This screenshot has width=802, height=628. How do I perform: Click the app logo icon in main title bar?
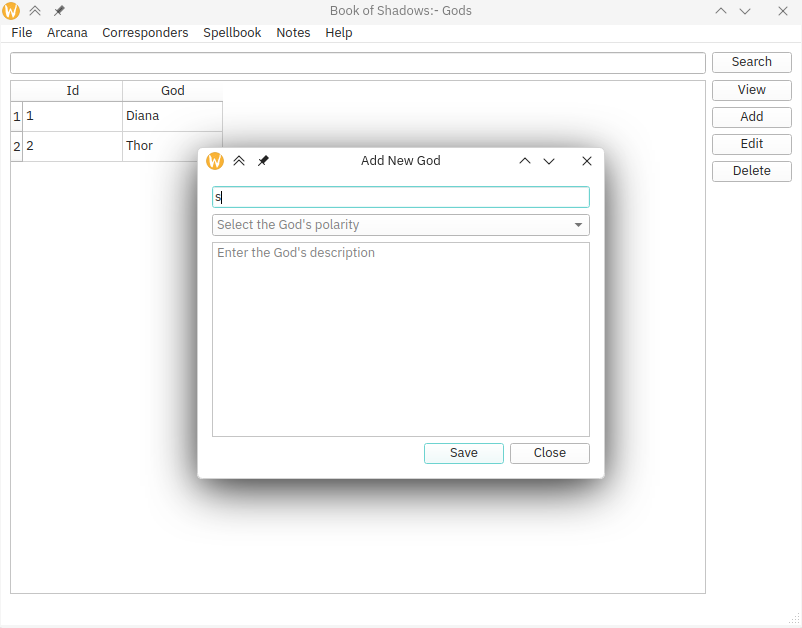[x=12, y=11]
